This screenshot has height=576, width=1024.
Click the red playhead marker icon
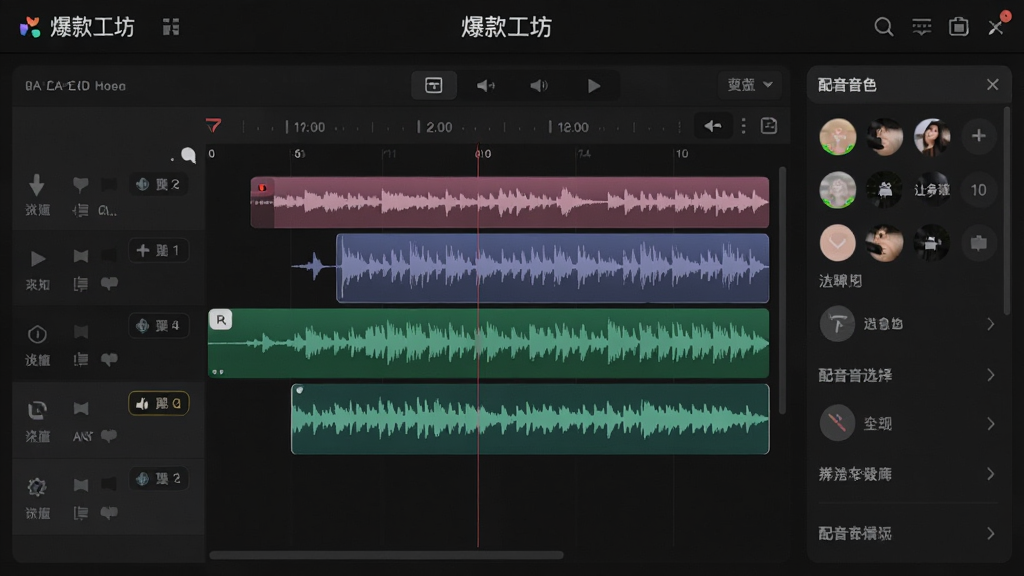tap(214, 125)
